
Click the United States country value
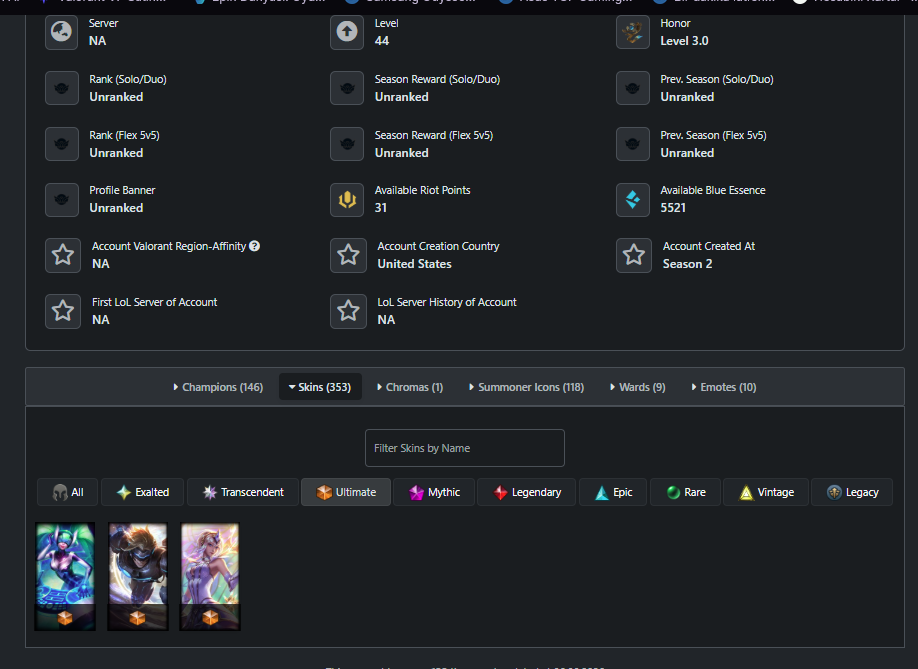coord(415,264)
